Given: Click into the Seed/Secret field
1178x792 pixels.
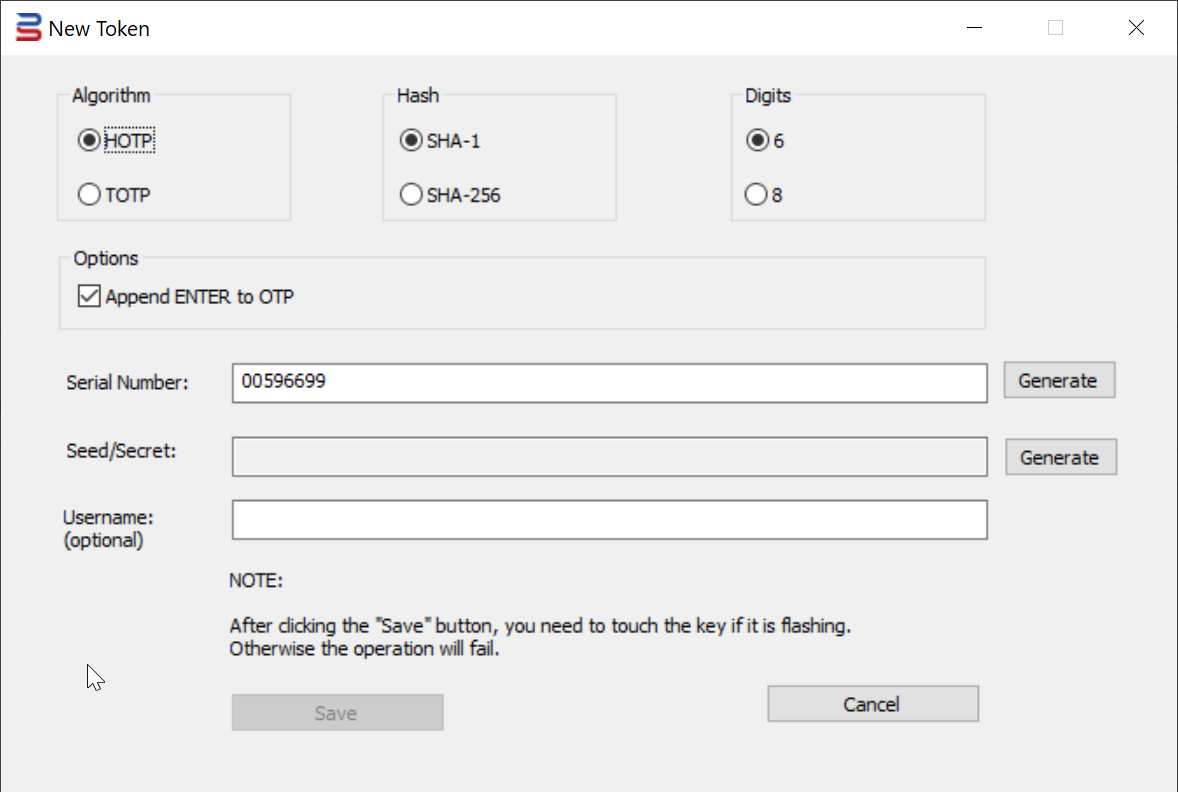Looking at the screenshot, I should point(609,457).
